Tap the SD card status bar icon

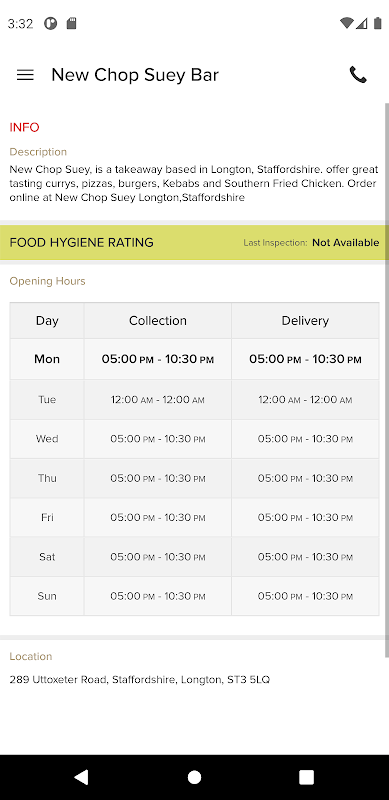pos(72,23)
